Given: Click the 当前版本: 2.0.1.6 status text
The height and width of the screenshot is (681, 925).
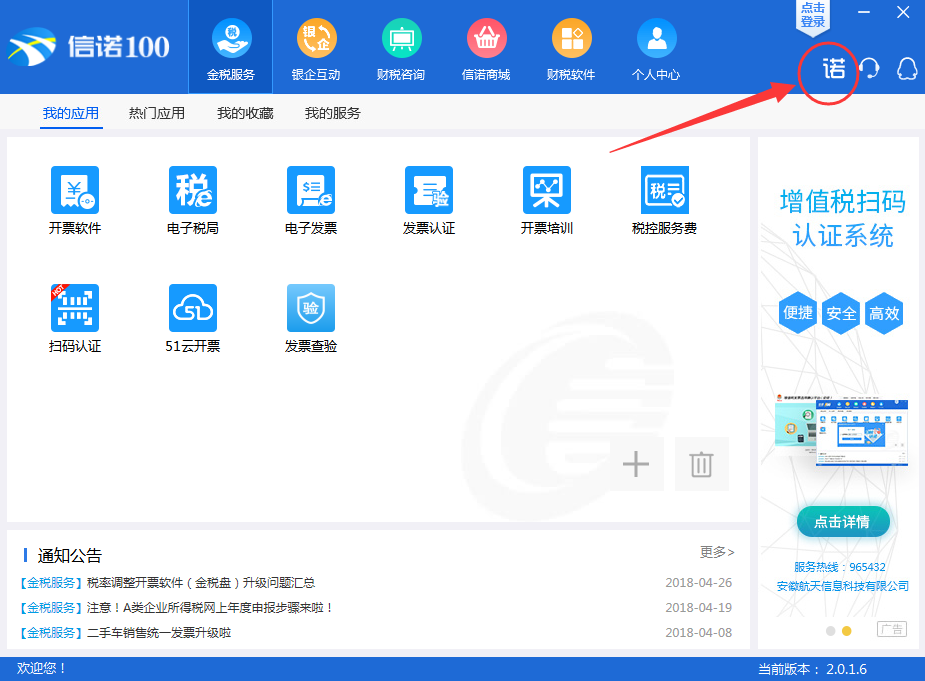Looking at the screenshot, I should 812,669.
